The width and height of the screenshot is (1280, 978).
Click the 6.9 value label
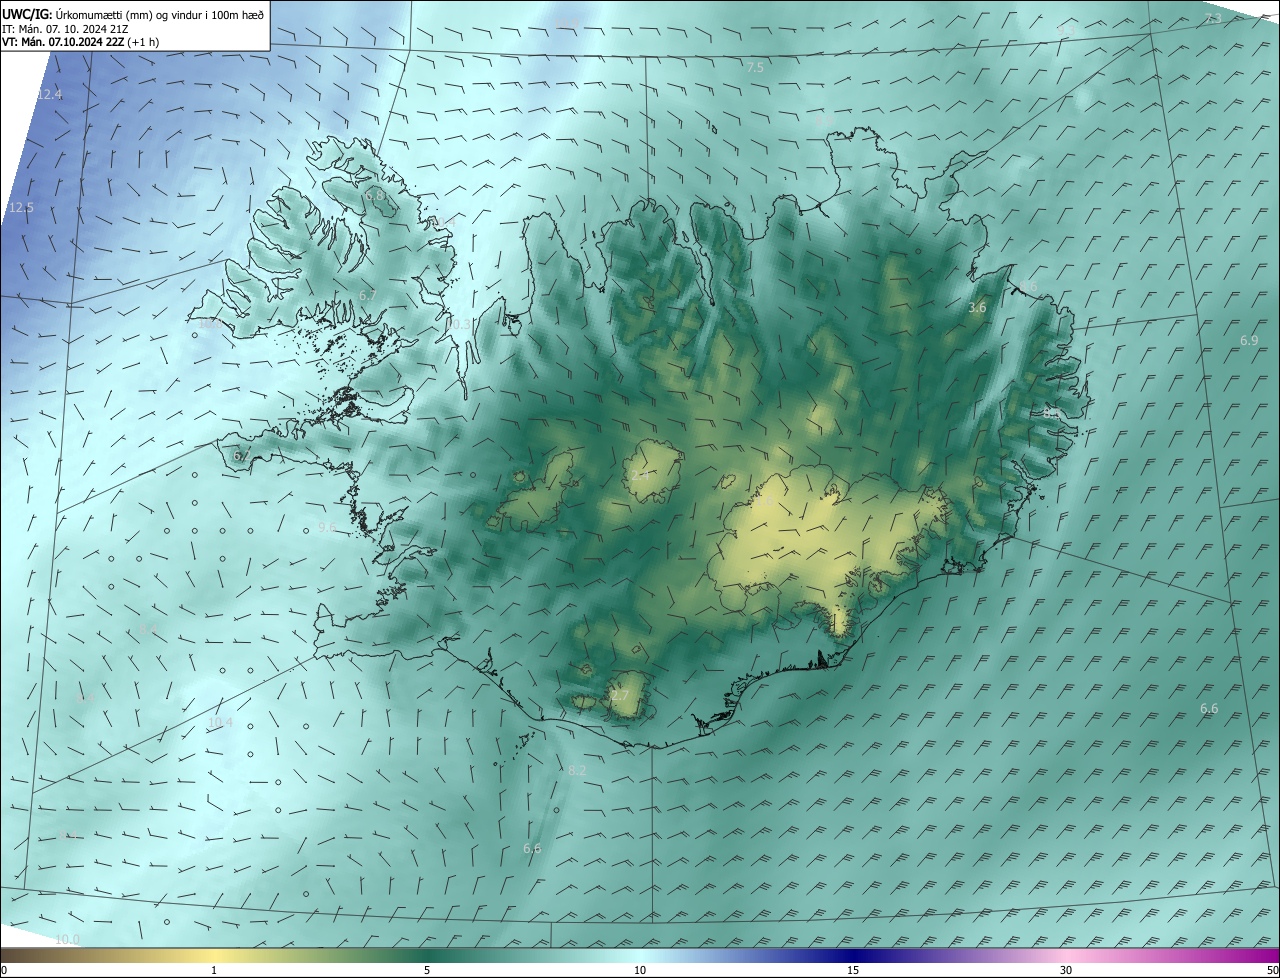(1249, 341)
